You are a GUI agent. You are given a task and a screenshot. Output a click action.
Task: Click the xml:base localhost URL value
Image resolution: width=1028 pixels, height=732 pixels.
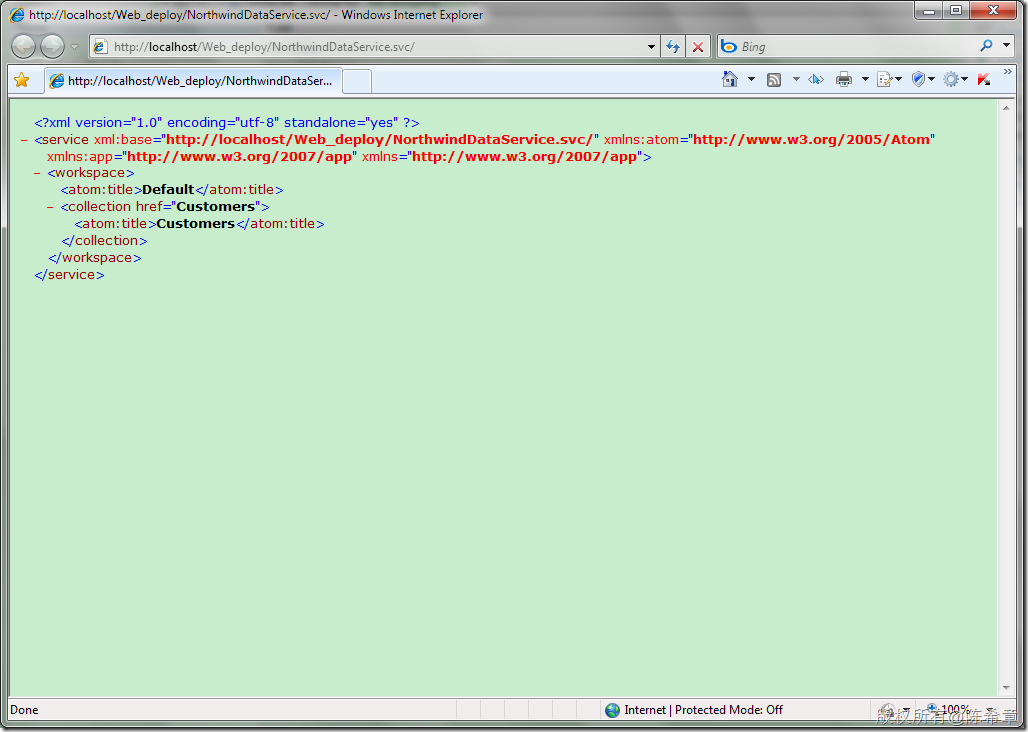pos(380,140)
